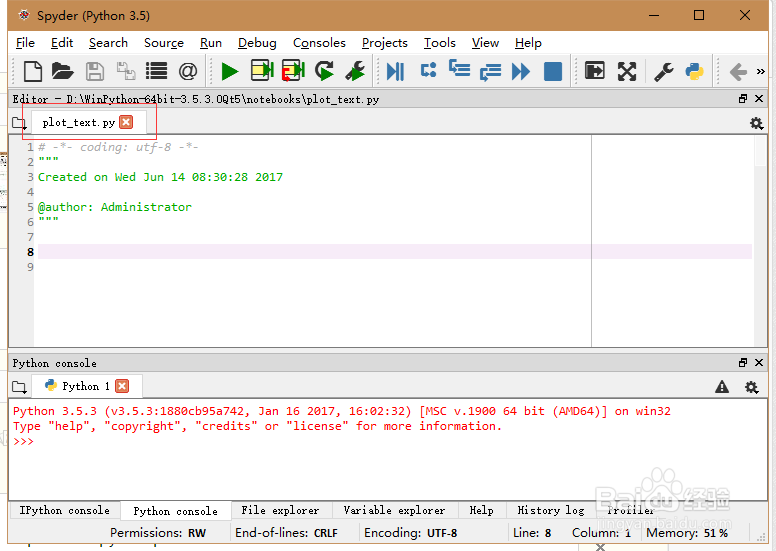The height and width of the screenshot is (551, 776).
Task: Open file switcher list icon
Action: (x=156, y=71)
